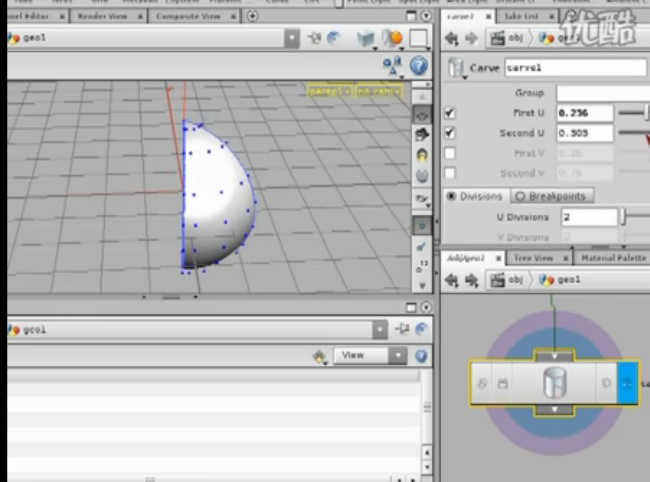Click the obj path button in parameters

click(x=509, y=38)
